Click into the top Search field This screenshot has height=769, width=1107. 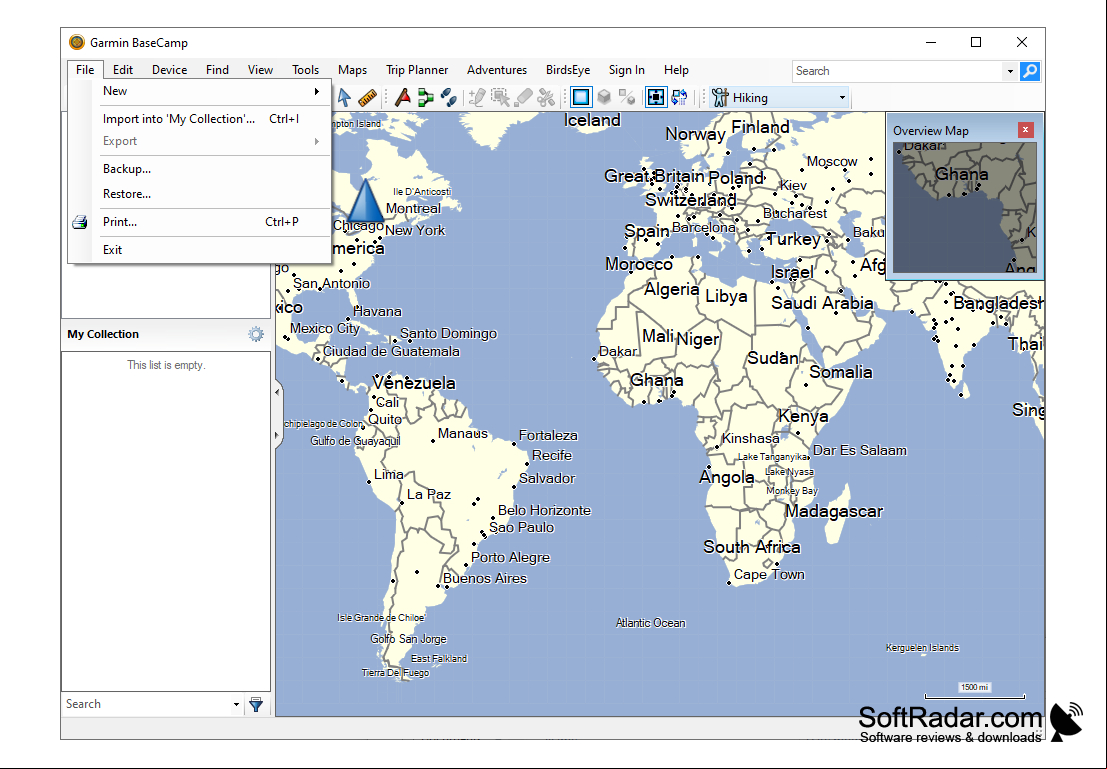pos(898,71)
